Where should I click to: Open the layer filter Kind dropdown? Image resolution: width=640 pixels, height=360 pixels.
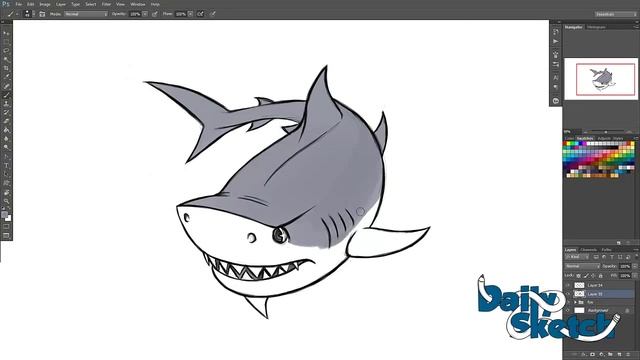tap(577, 257)
